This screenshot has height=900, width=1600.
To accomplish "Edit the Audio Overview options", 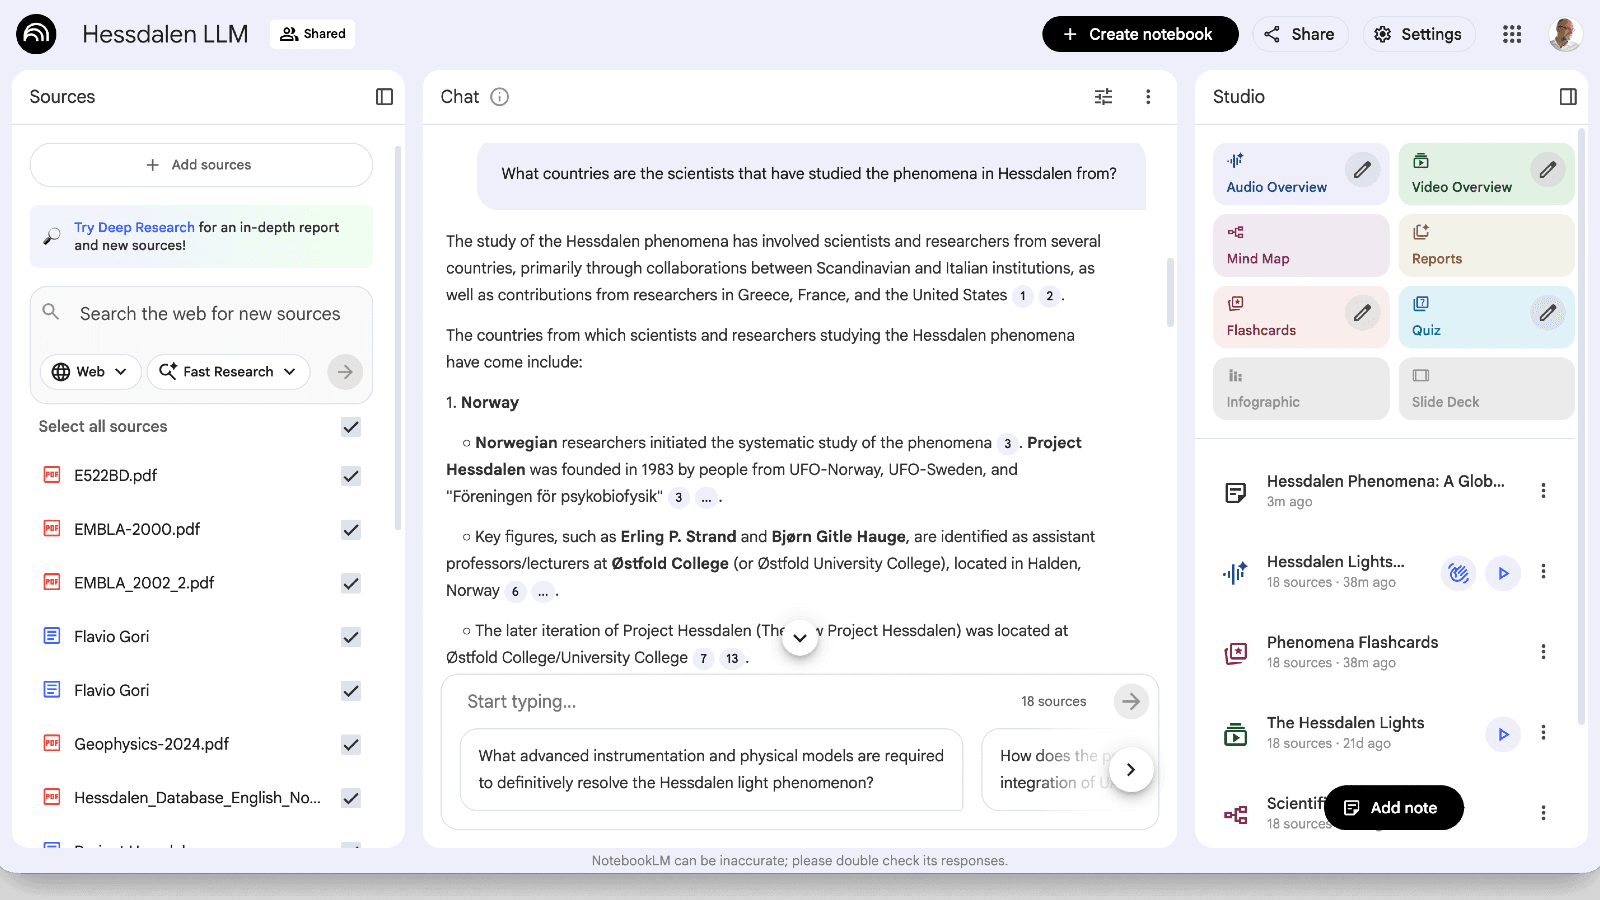I will pos(1361,170).
